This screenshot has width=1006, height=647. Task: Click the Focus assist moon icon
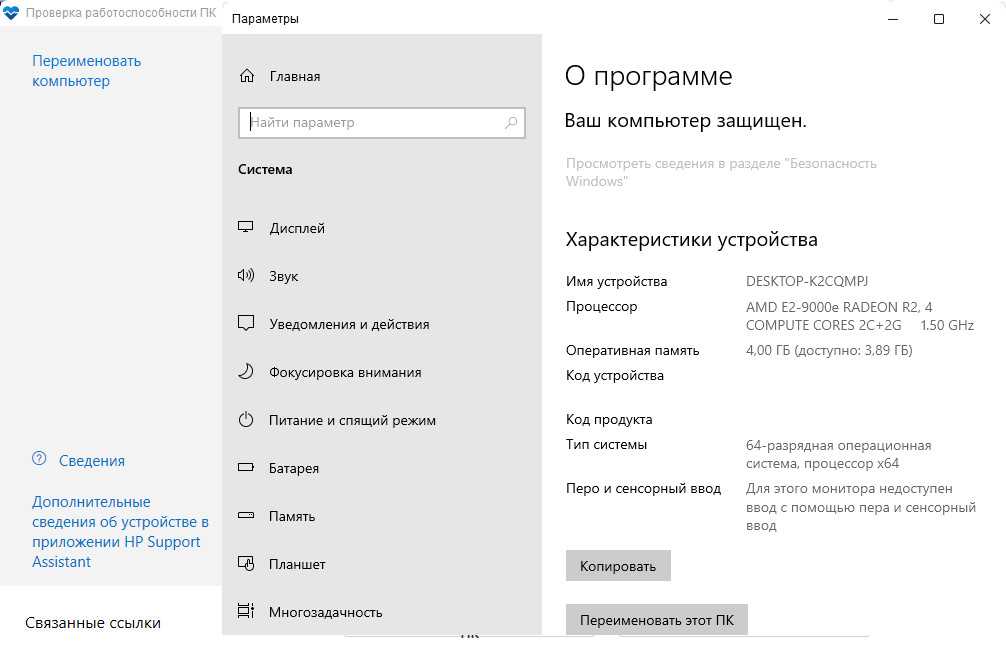pyautogui.click(x=246, y=372)
